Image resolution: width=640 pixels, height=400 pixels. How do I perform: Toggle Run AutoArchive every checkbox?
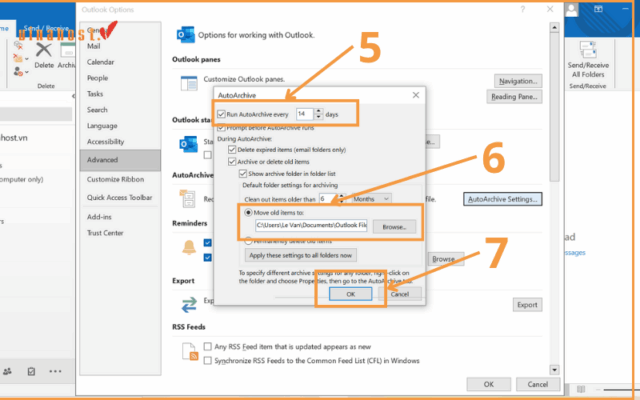click(222, 116)
